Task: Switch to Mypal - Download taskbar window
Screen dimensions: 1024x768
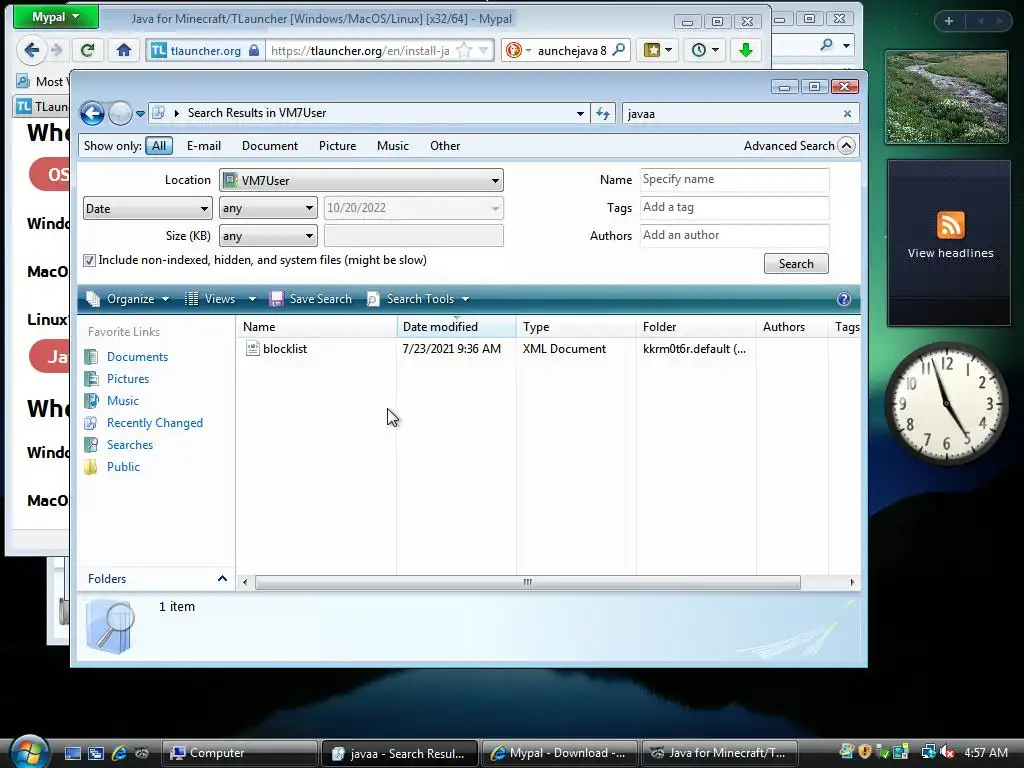Action: pyautogui.click(x=560, y=753)
